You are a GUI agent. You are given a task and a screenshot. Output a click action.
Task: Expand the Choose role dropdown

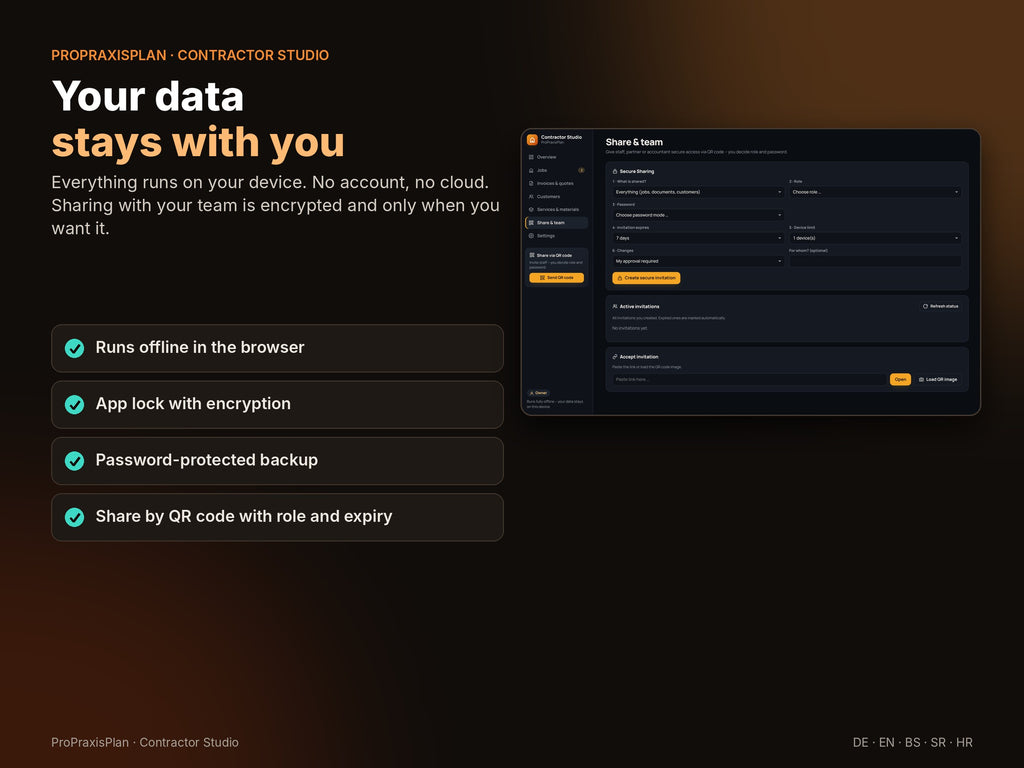tap(874, 192)
